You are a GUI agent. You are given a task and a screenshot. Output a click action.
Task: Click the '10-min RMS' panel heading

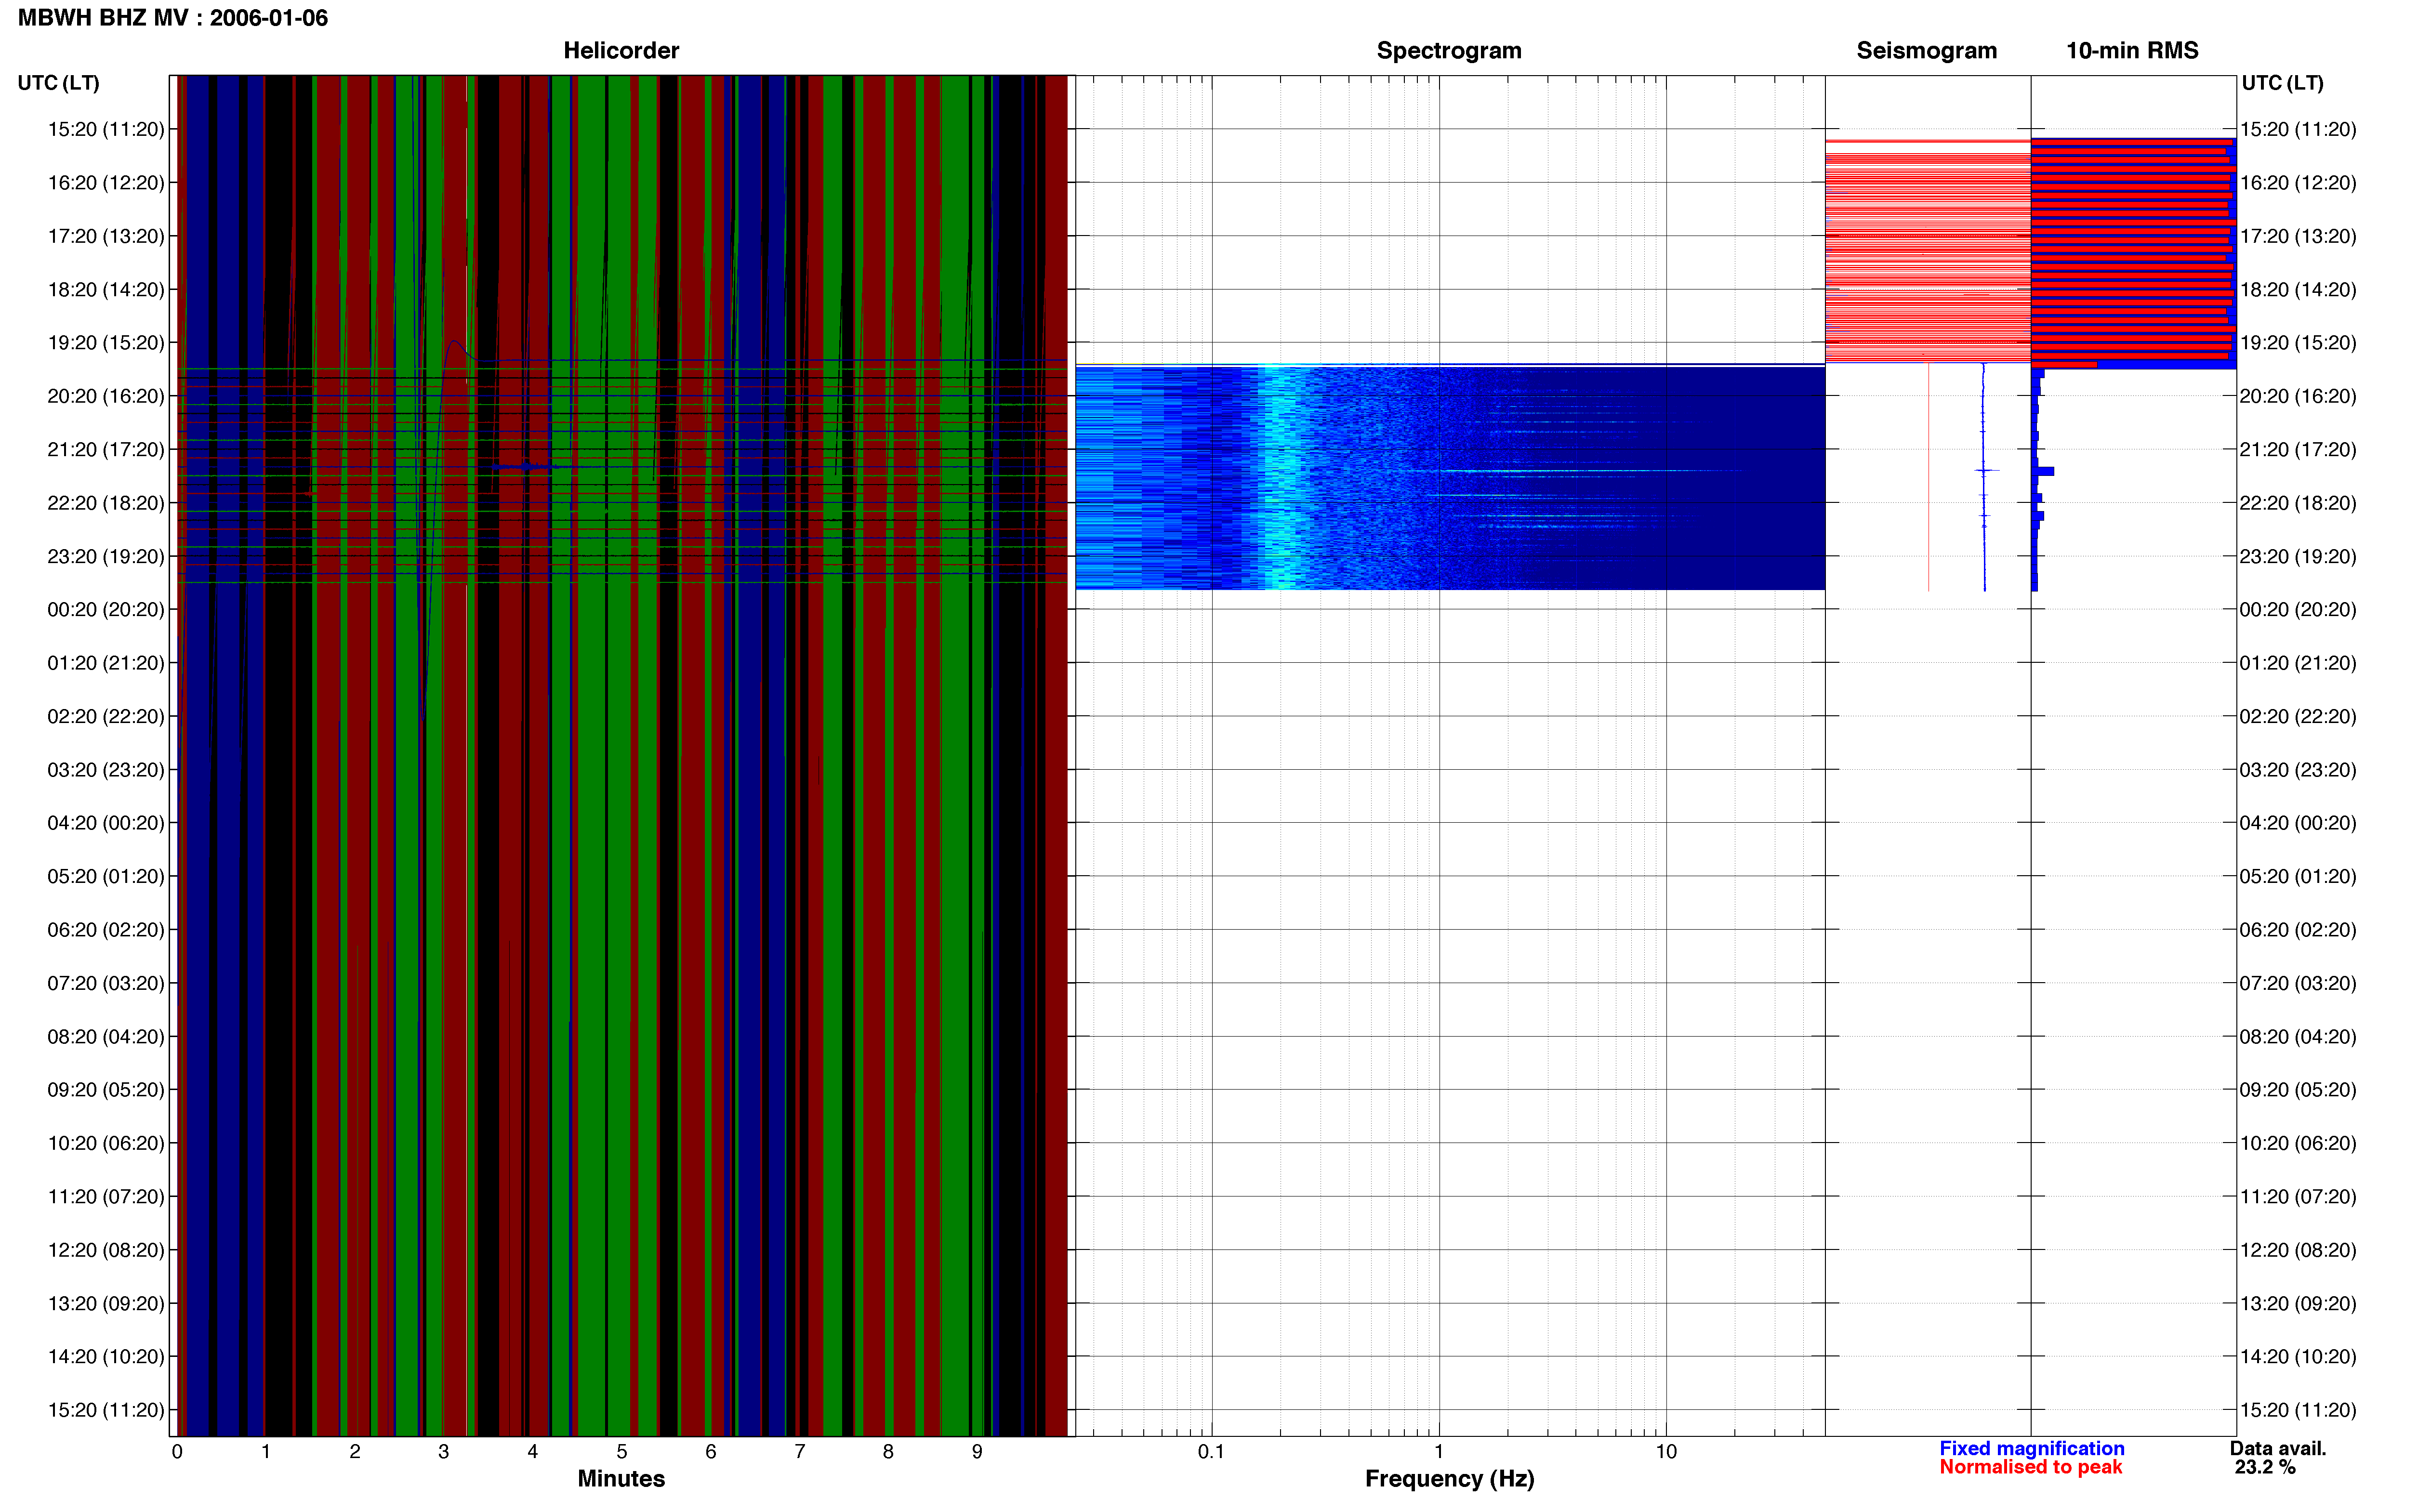2132,51
